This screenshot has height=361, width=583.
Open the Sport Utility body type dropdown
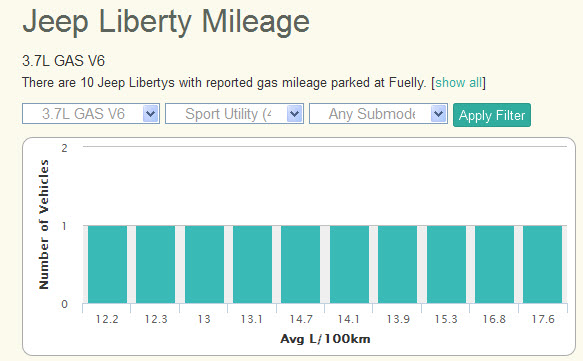(234, 114)
